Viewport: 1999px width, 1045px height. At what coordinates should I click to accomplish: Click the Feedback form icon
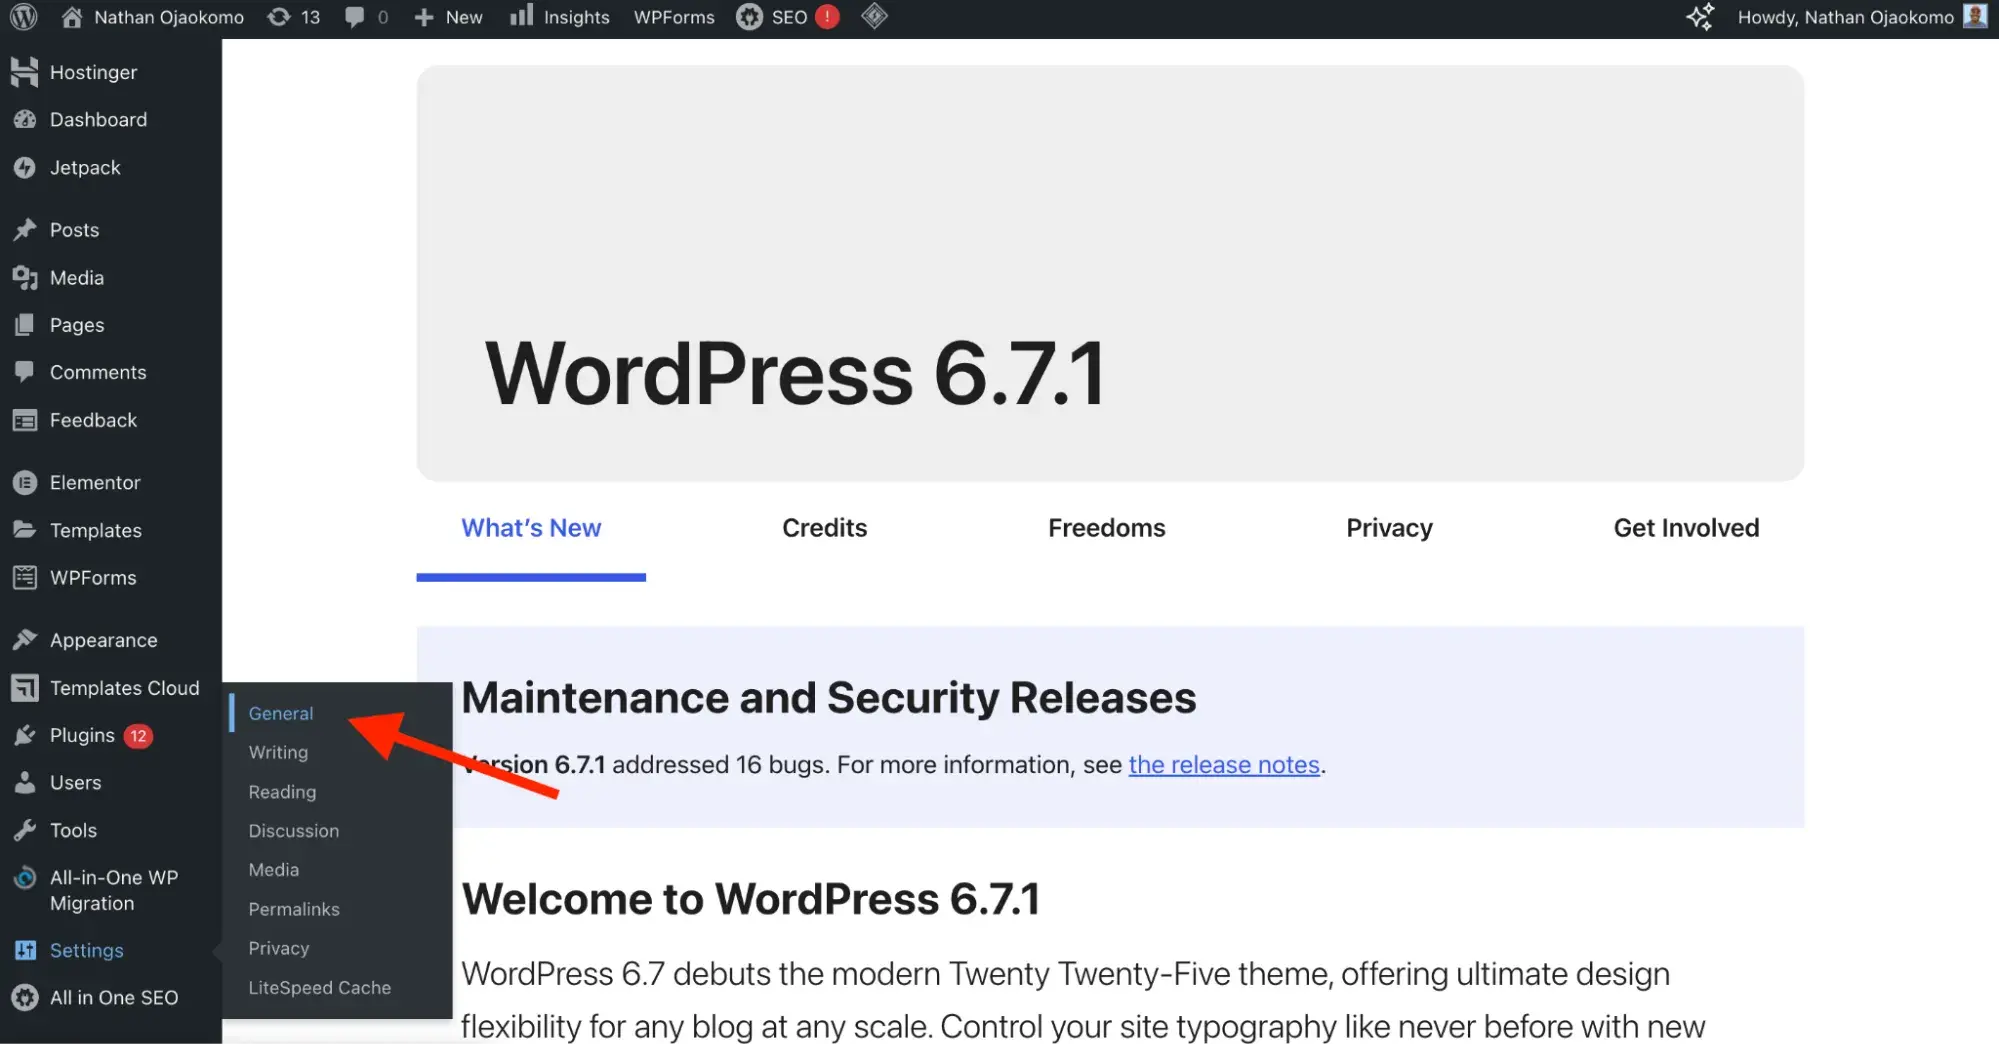click(x=25, y=420)
